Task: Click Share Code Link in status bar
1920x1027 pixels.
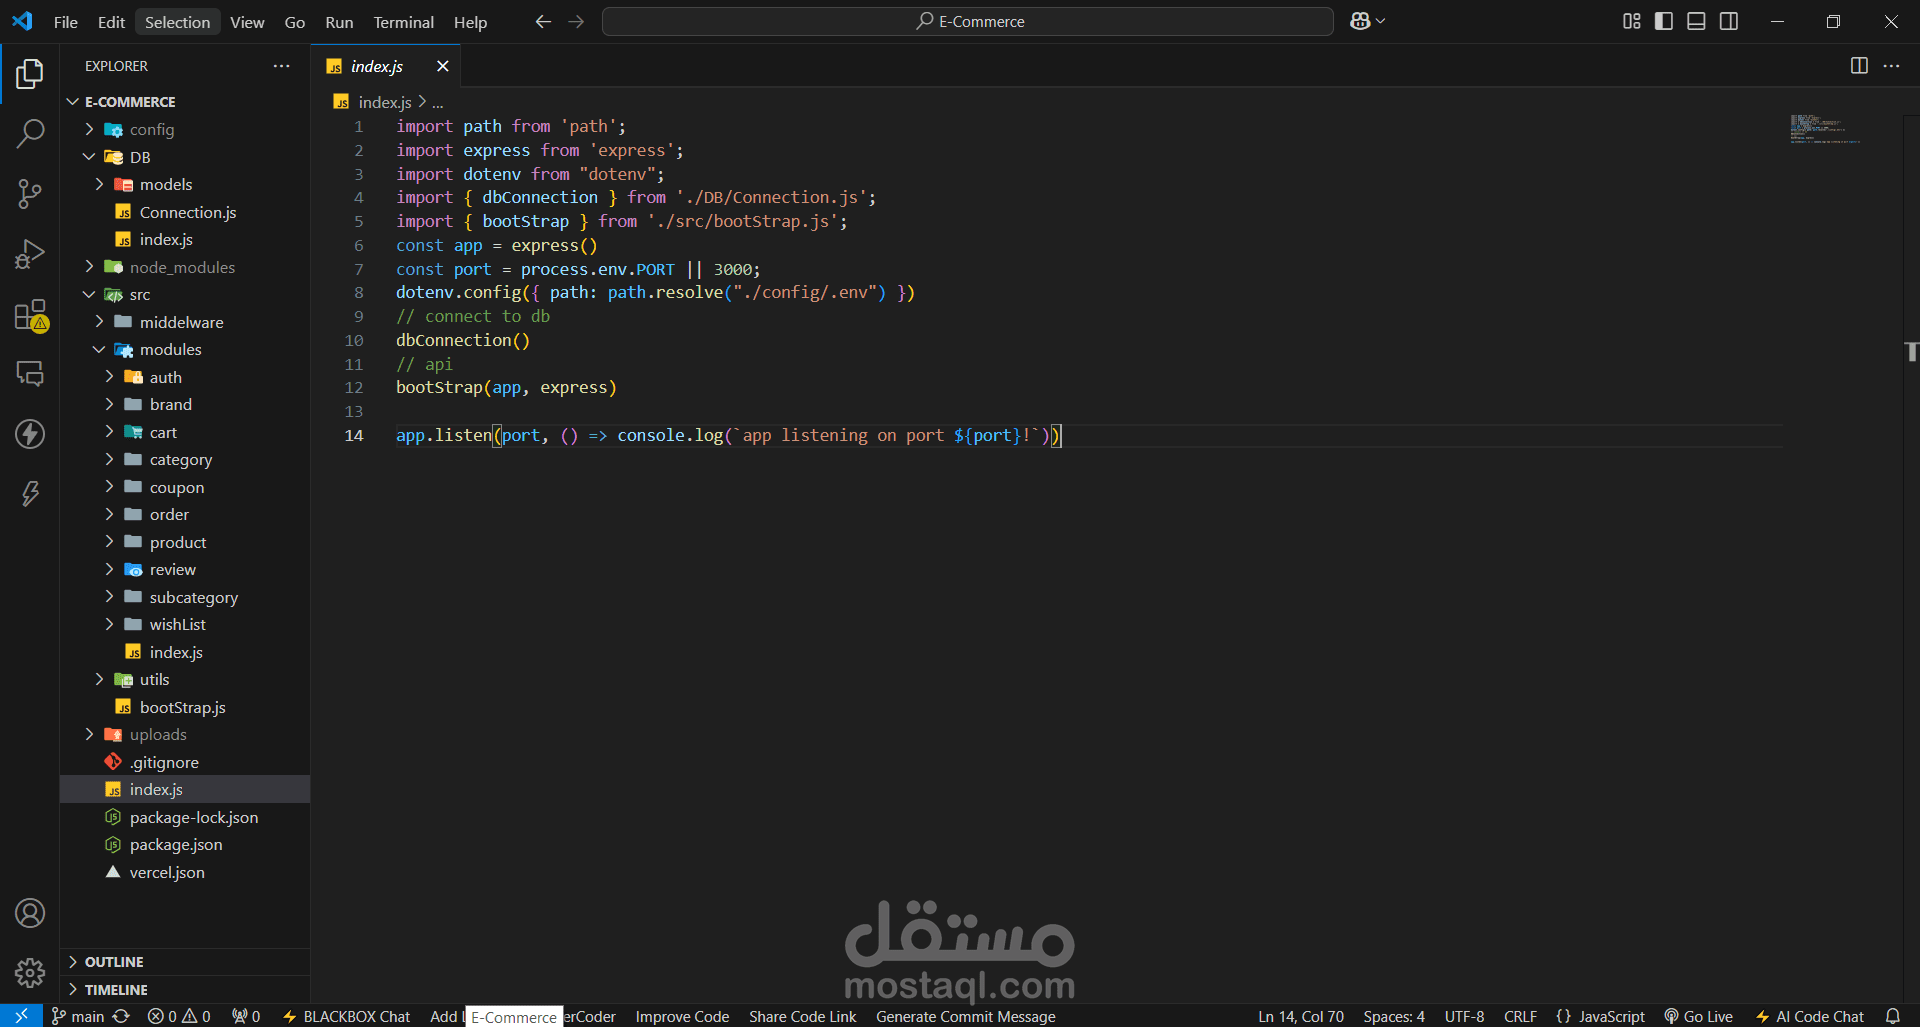Action: pyautogui.click(x=802, y=1016)
